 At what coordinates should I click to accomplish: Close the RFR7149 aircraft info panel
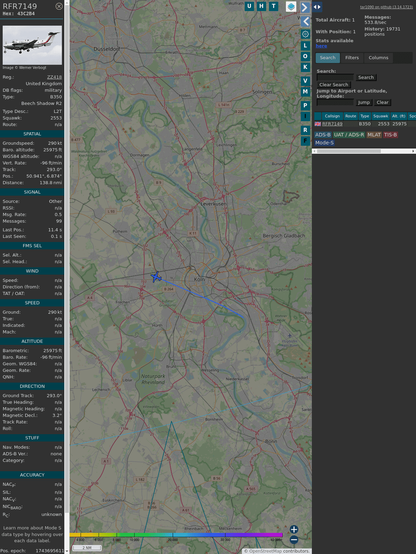(x=59, y=6)
